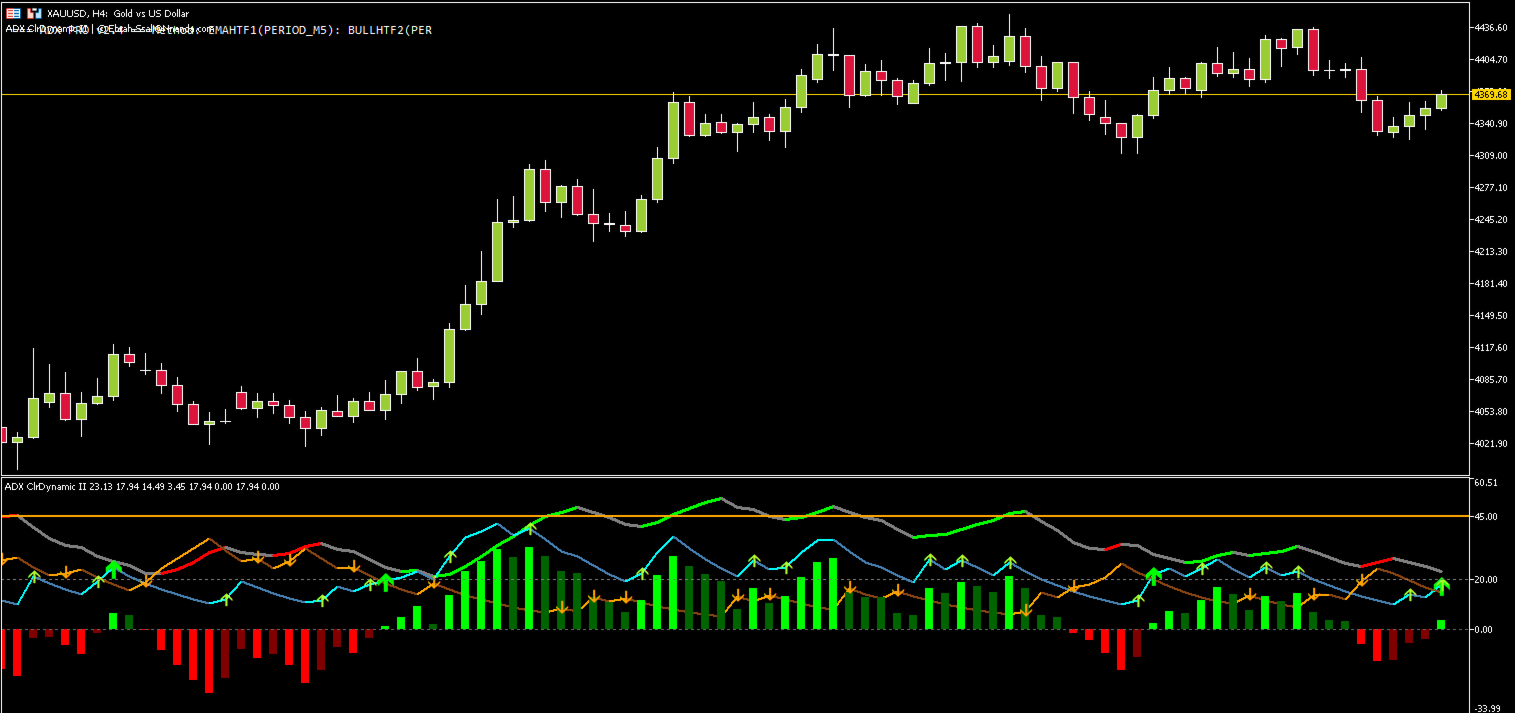
Task: Click the 4053.80 price scale value
Action: click(1490, 412)
